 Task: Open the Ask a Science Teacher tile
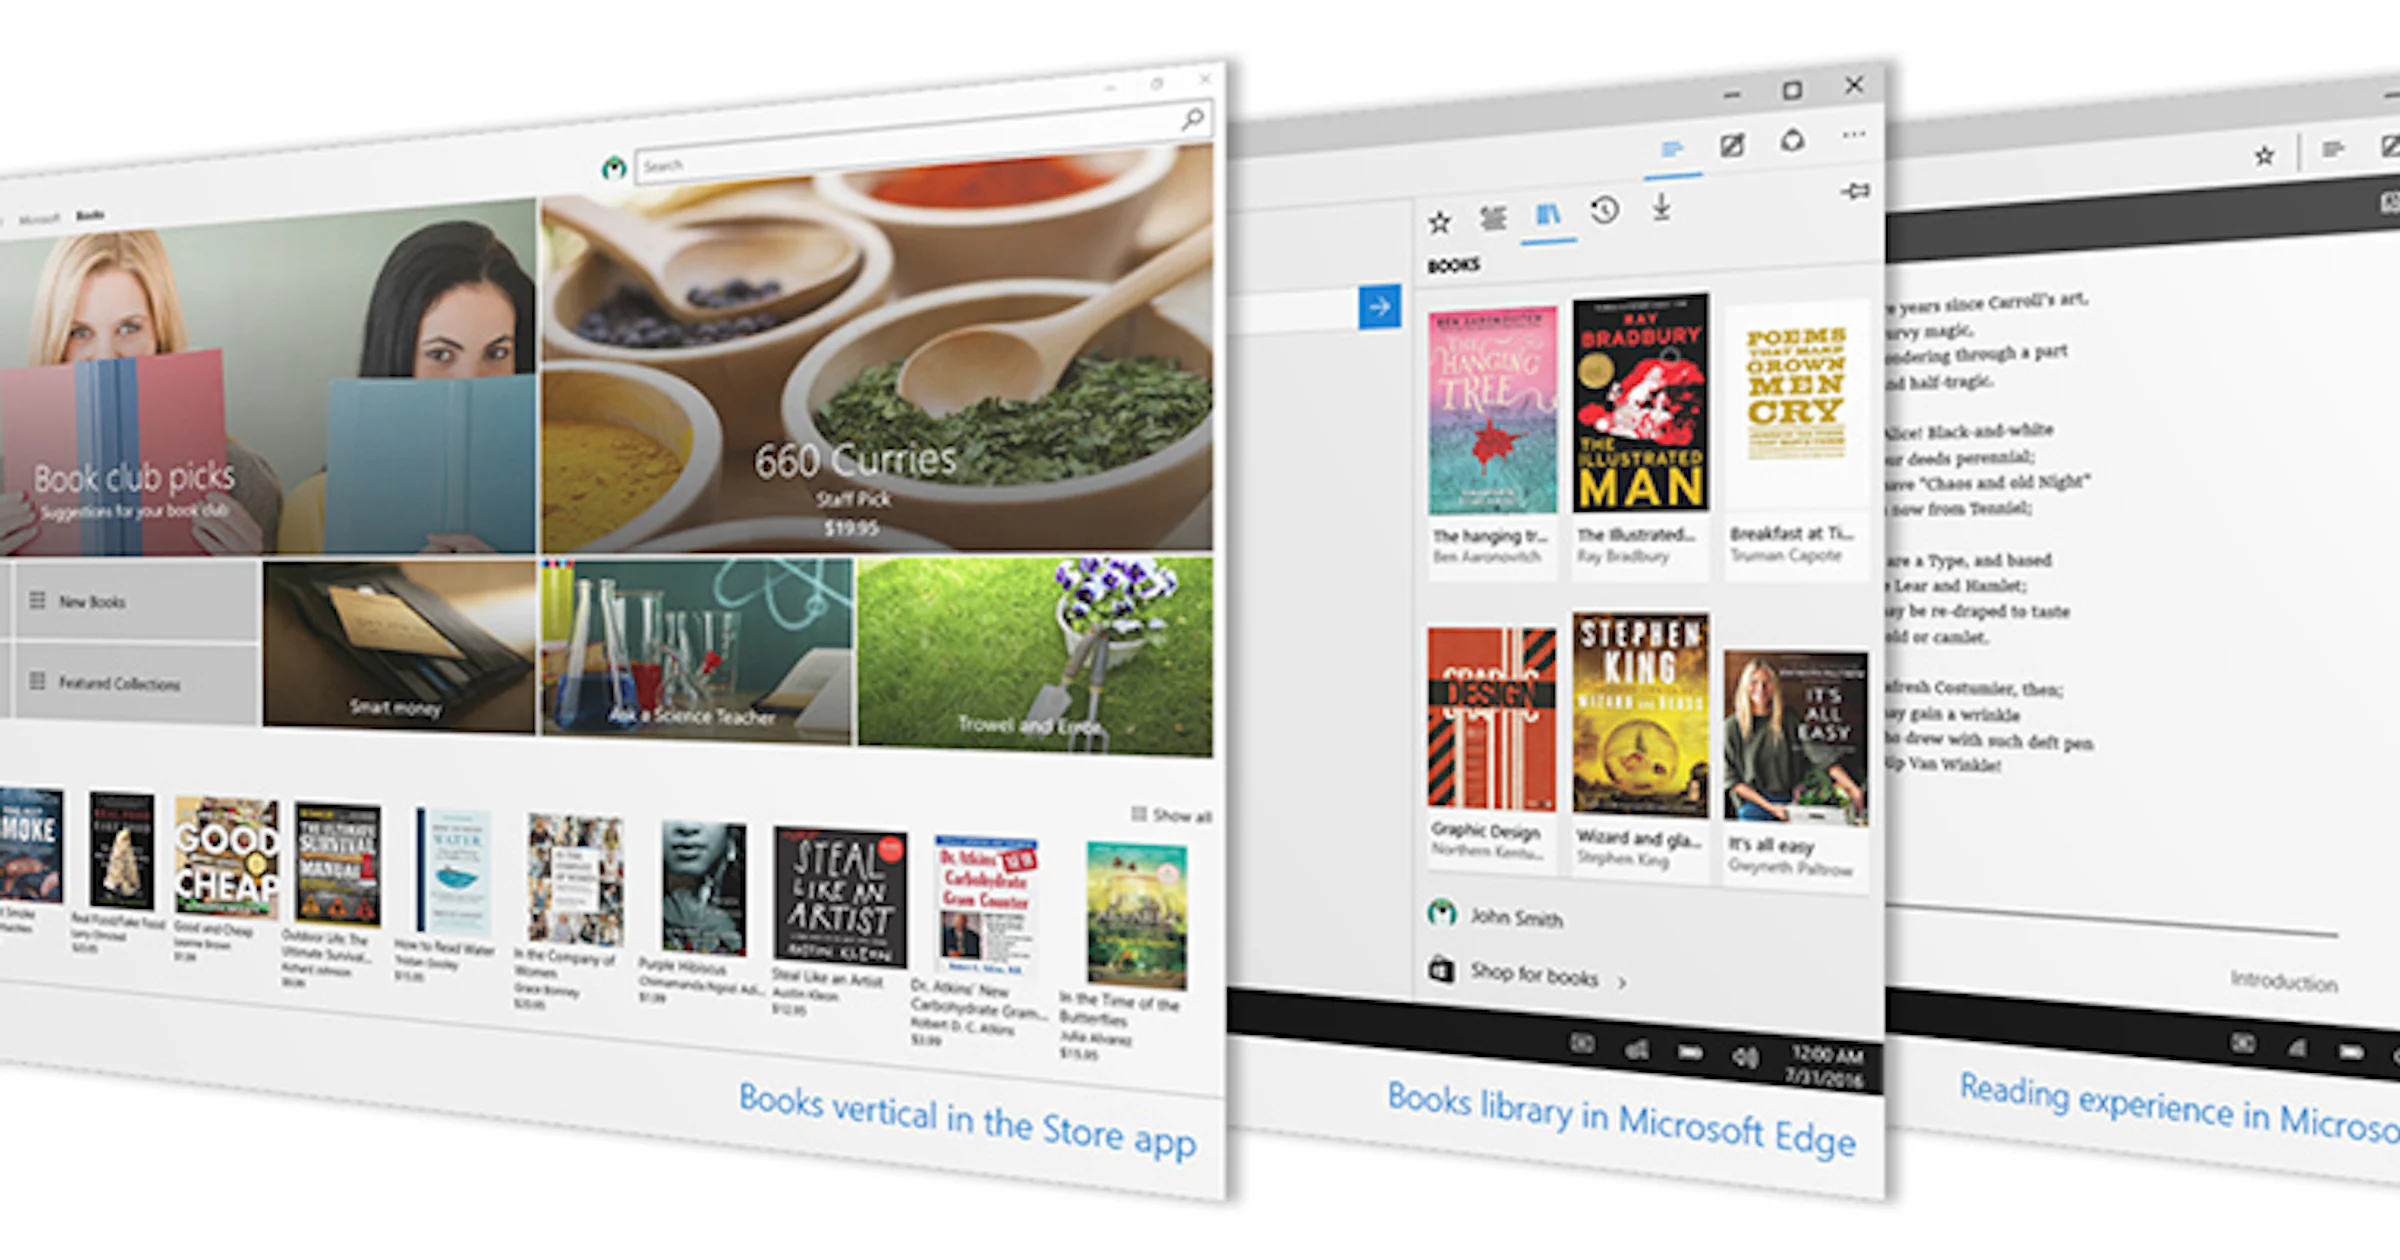tap(697, 651)
